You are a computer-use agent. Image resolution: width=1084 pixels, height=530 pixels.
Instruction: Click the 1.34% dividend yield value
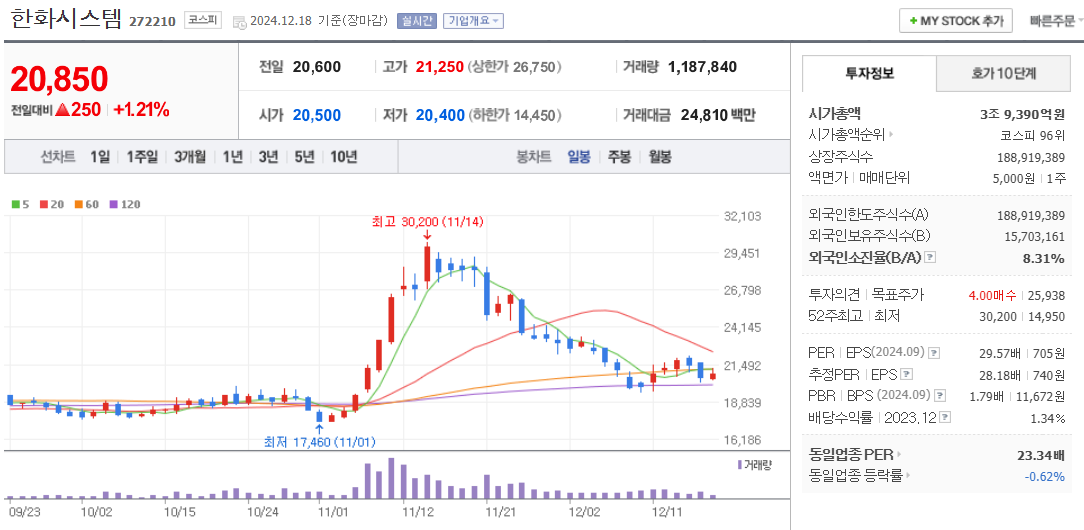(1047, 417)
